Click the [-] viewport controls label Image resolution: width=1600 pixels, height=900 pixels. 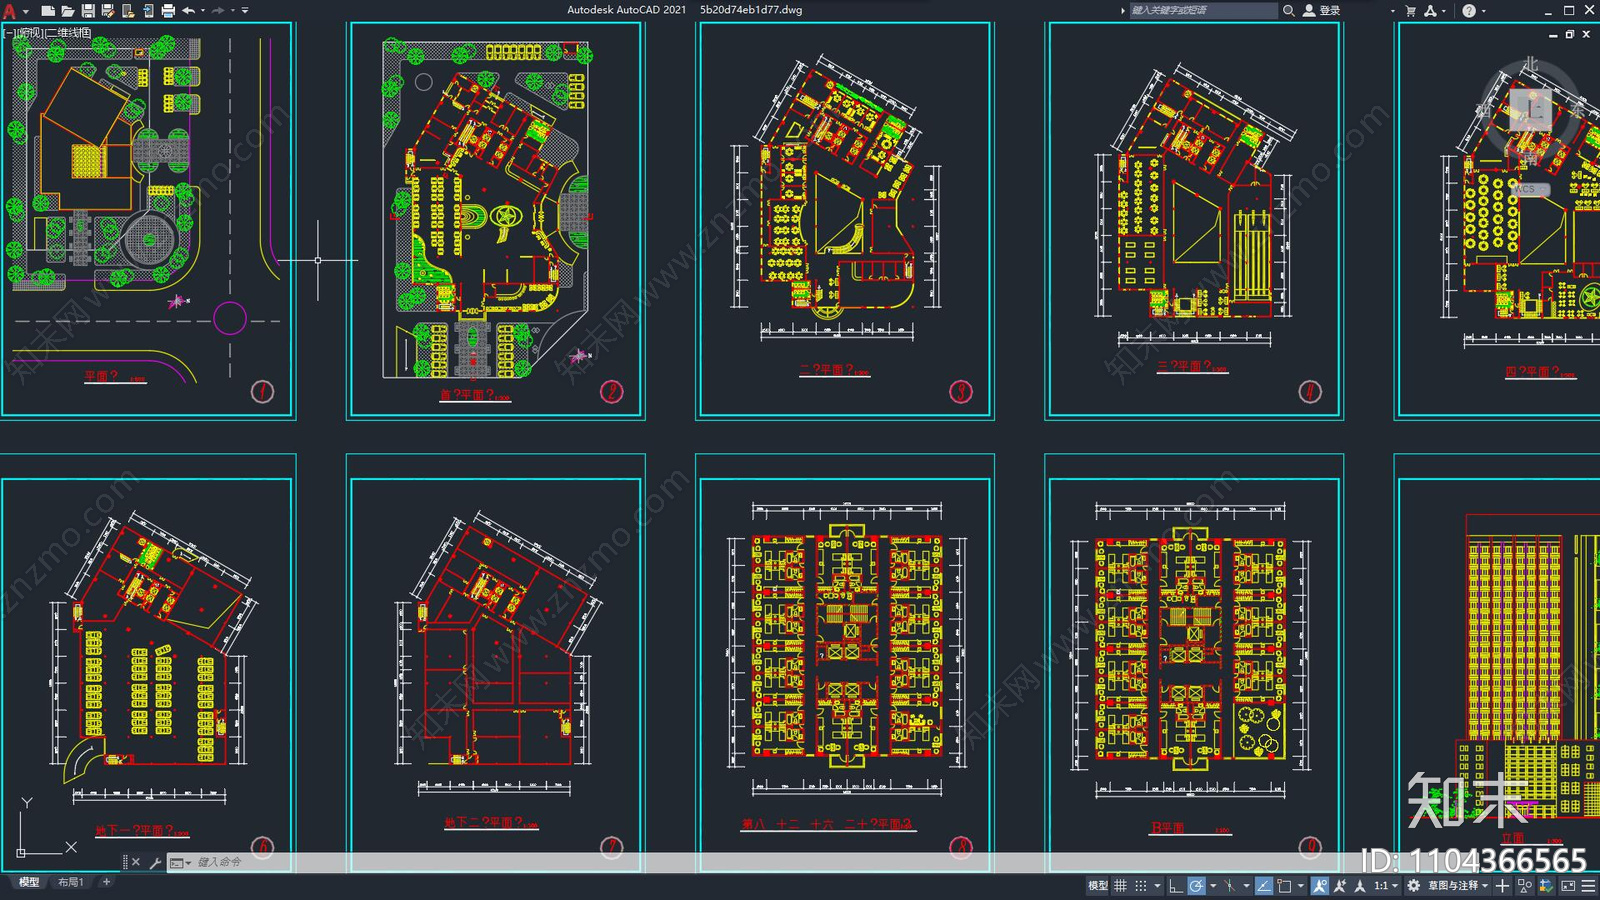[x=9, y=33]
